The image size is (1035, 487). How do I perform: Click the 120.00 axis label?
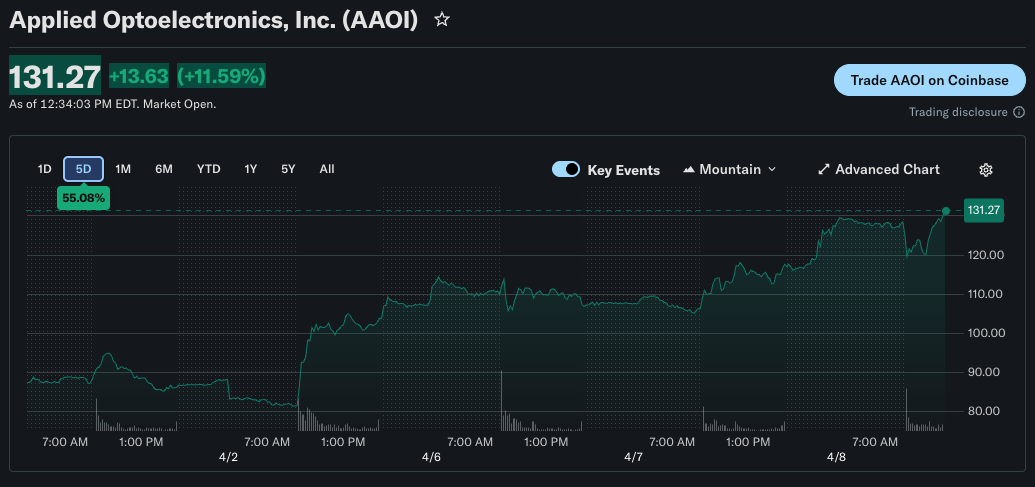pos(985,255)
